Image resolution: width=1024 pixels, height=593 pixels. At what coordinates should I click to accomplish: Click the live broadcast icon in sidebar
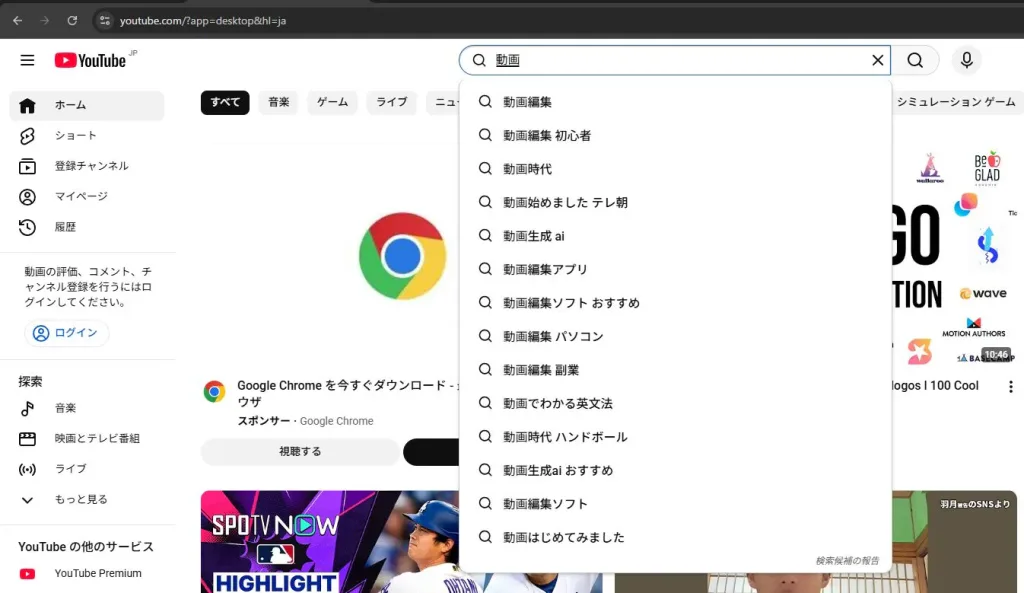point(27,470)
